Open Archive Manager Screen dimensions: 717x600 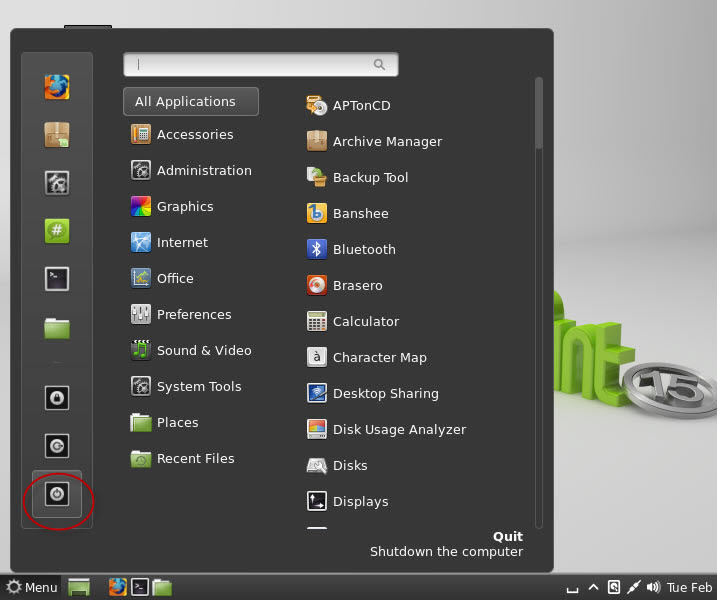pyautogui.click(x=374, y=141)
